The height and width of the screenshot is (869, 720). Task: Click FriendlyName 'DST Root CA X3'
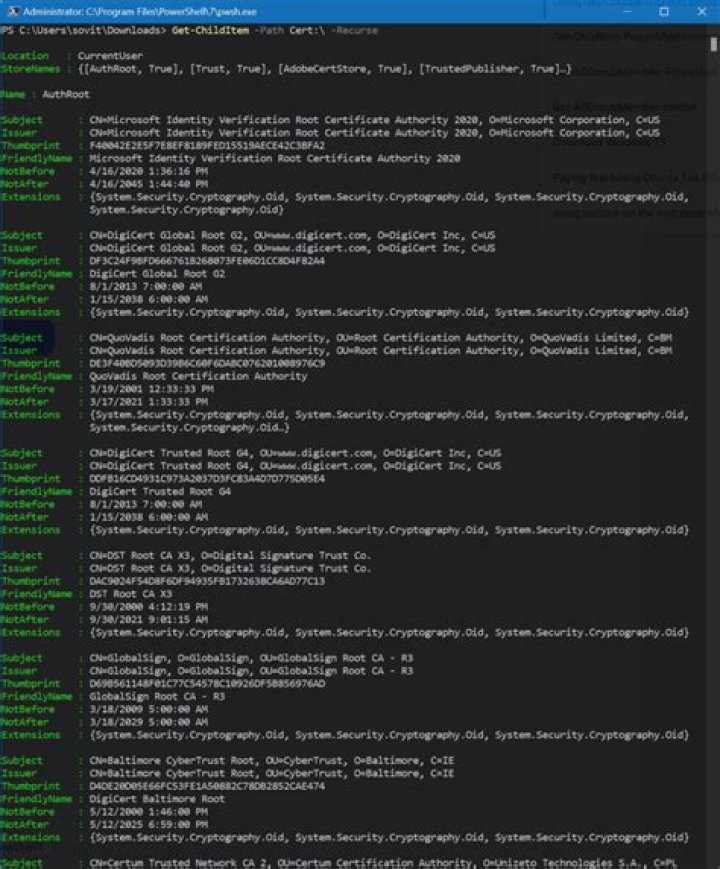(131, 594)
